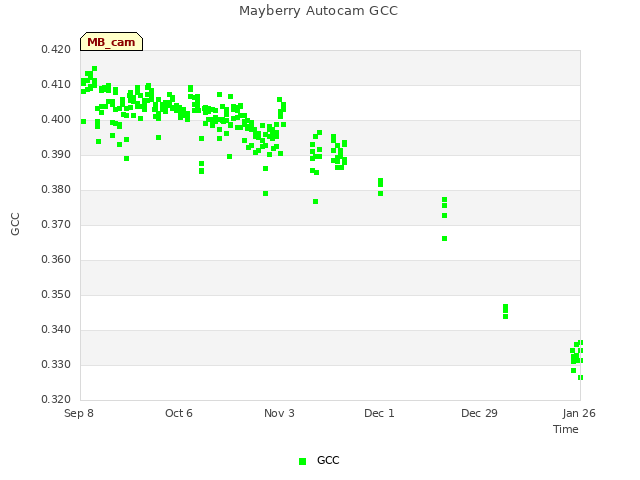Click the GCC legend text label
Image resolution: width=640 pixels, height=480 pixels.
click(328, 460)
